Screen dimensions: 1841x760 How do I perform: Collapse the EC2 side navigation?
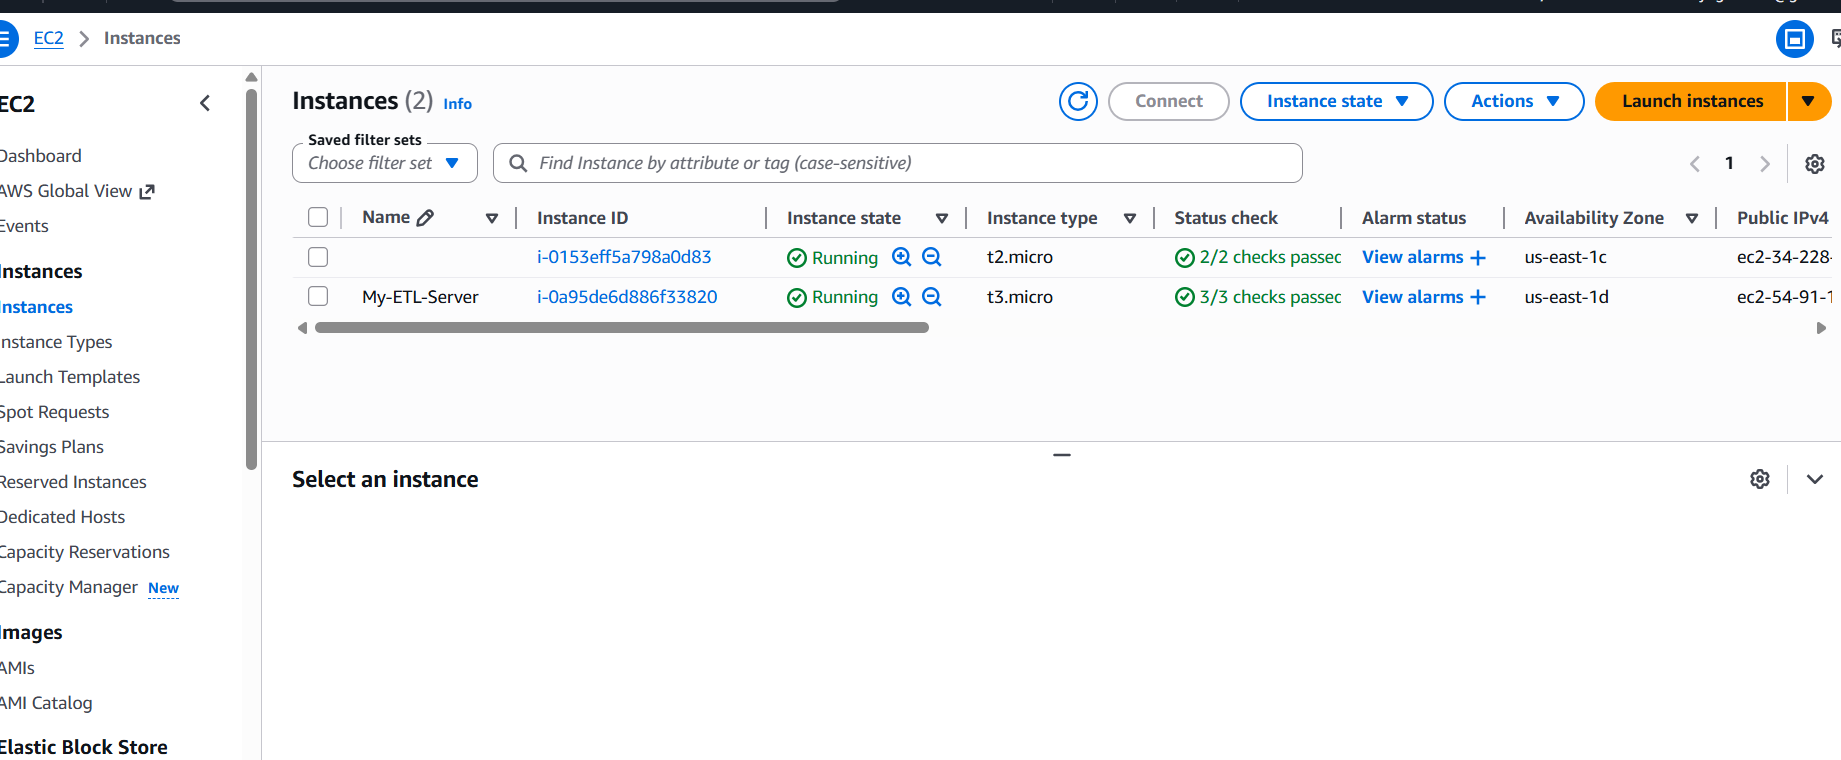(x=205, y=103)
